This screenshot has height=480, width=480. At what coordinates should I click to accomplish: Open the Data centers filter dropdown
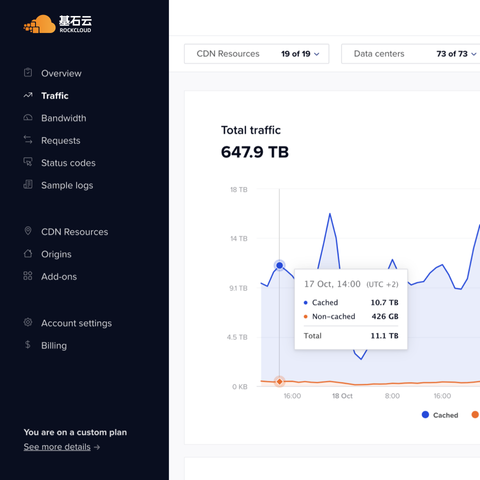411,54
